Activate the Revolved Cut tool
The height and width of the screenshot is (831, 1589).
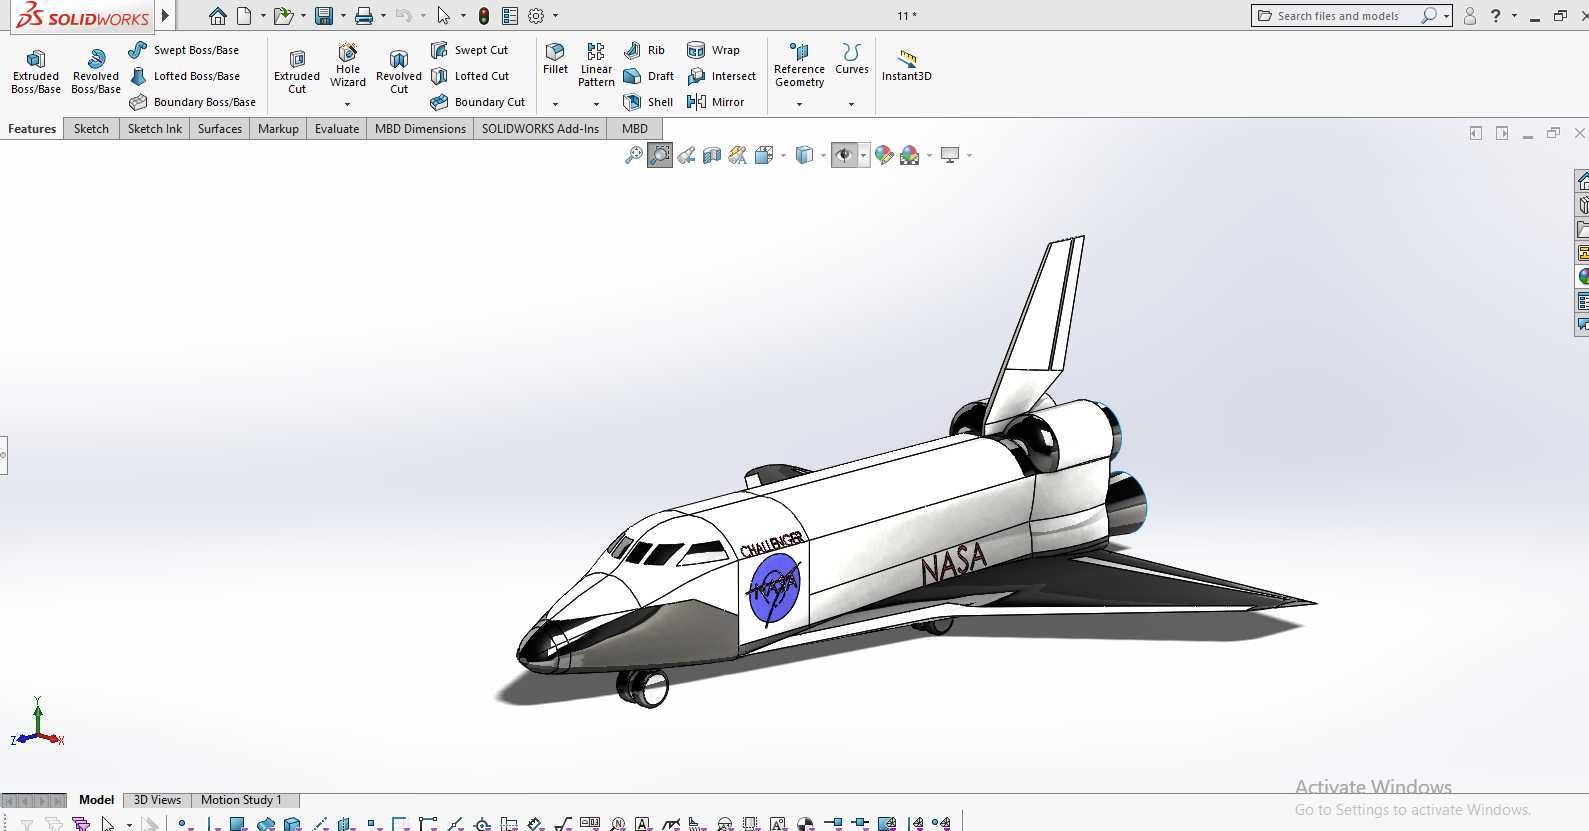[x=399, y=71]
